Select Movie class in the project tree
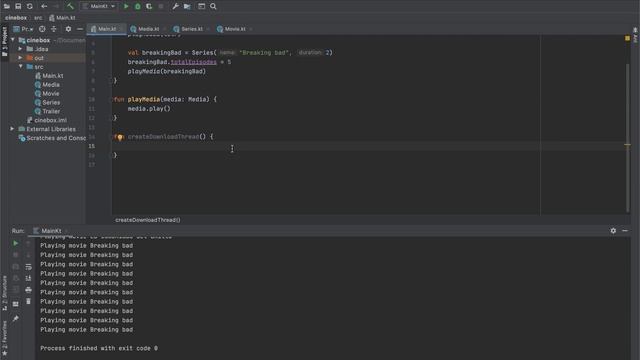640x360 pixels. tap(47, 93)
